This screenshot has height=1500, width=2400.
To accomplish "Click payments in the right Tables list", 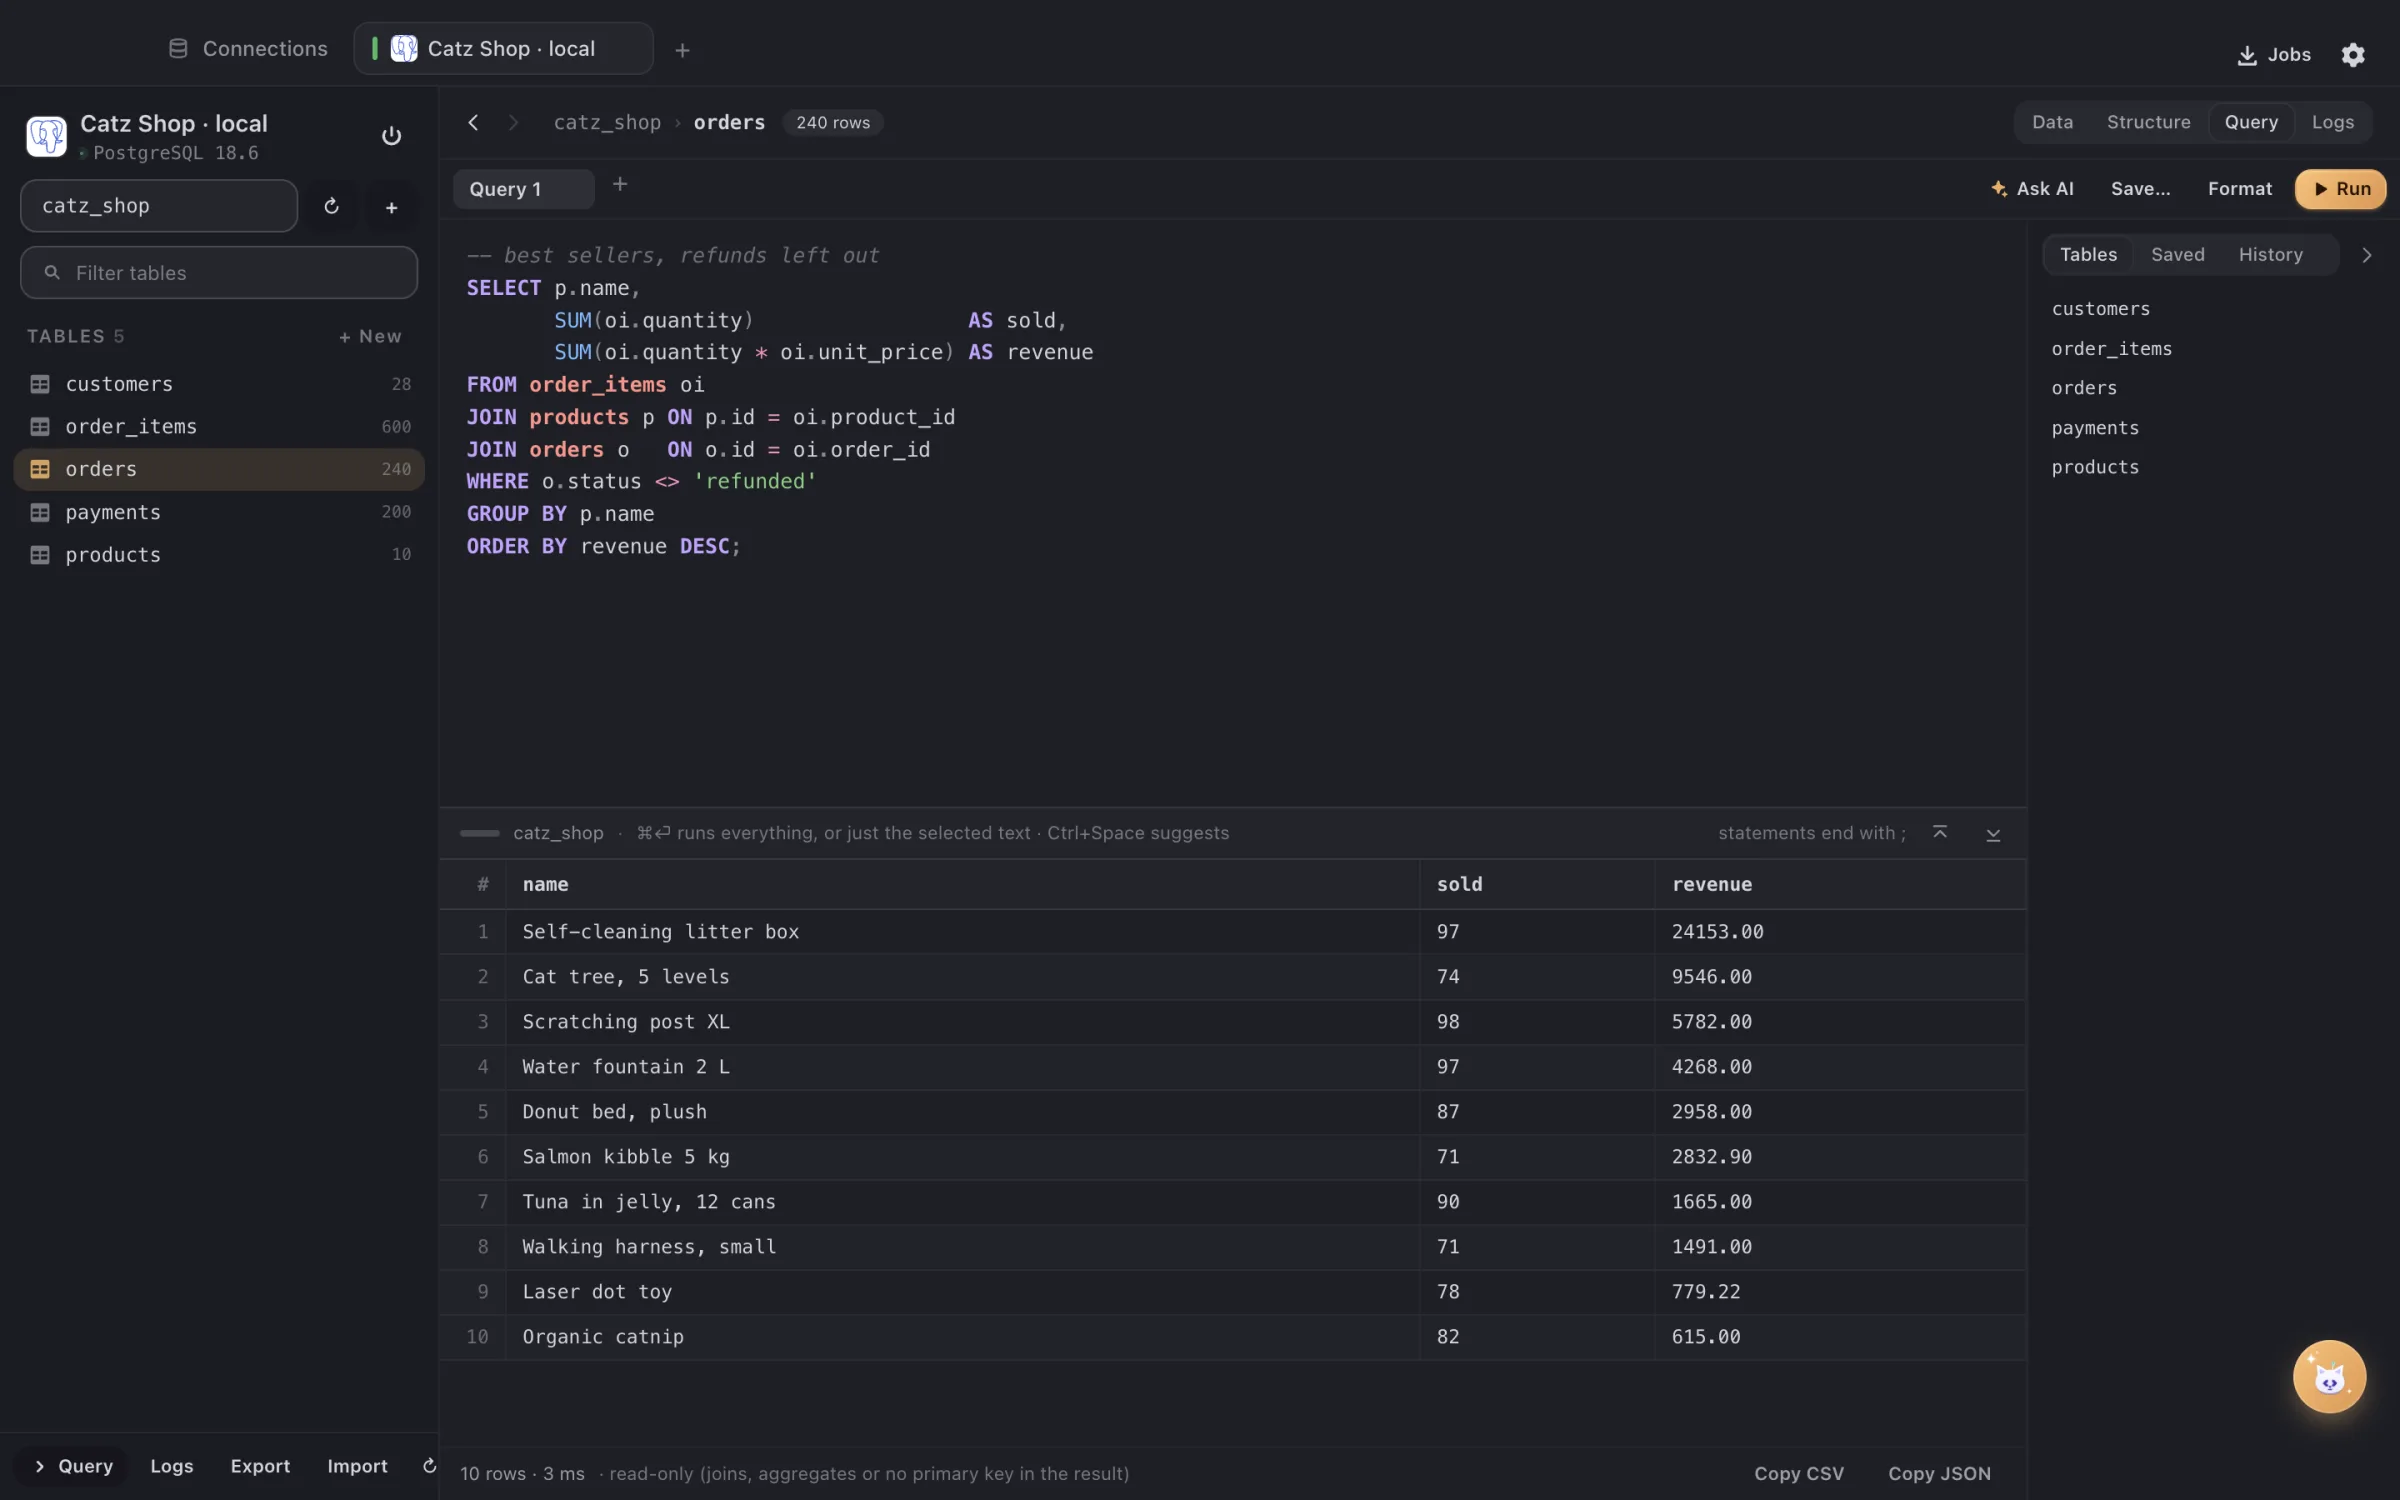I will 2095,428.
